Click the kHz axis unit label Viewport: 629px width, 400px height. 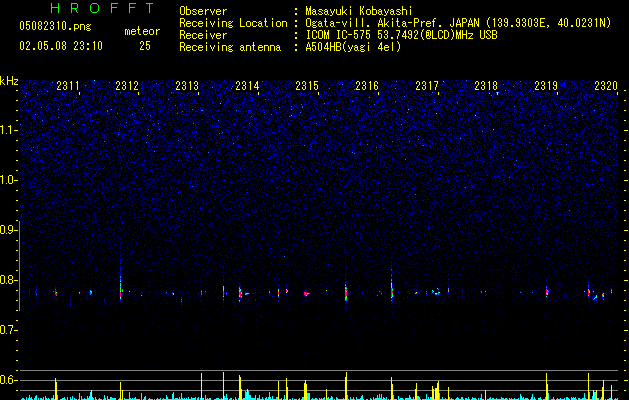click(9, 81)
